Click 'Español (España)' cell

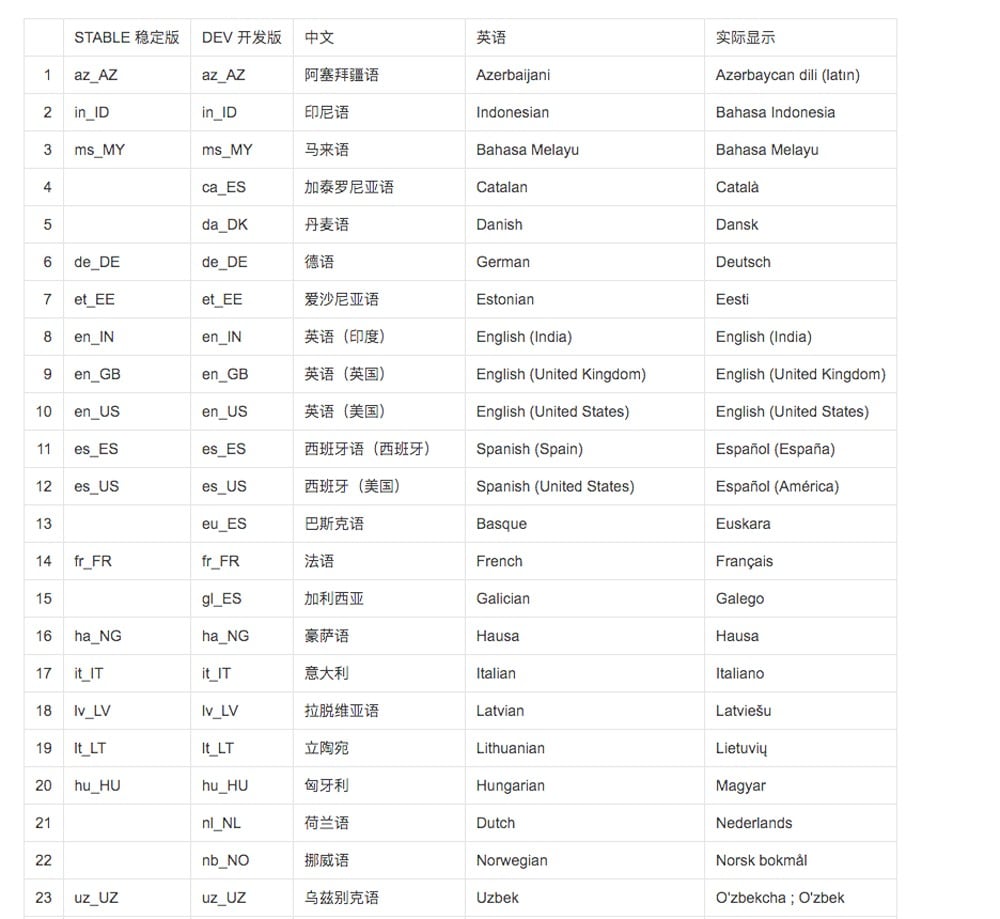coord(800,449)
